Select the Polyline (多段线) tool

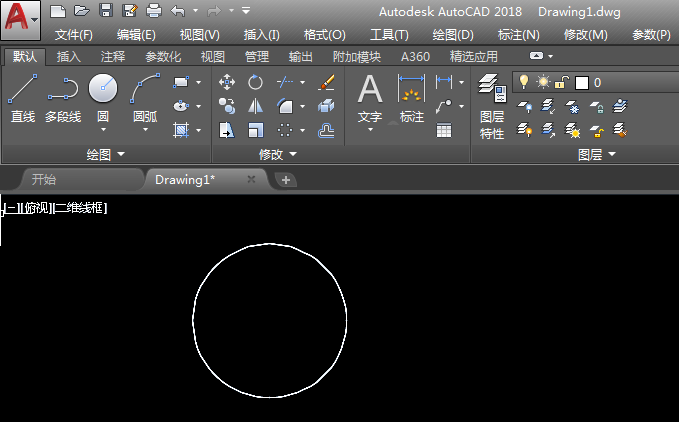coord(63,98)
